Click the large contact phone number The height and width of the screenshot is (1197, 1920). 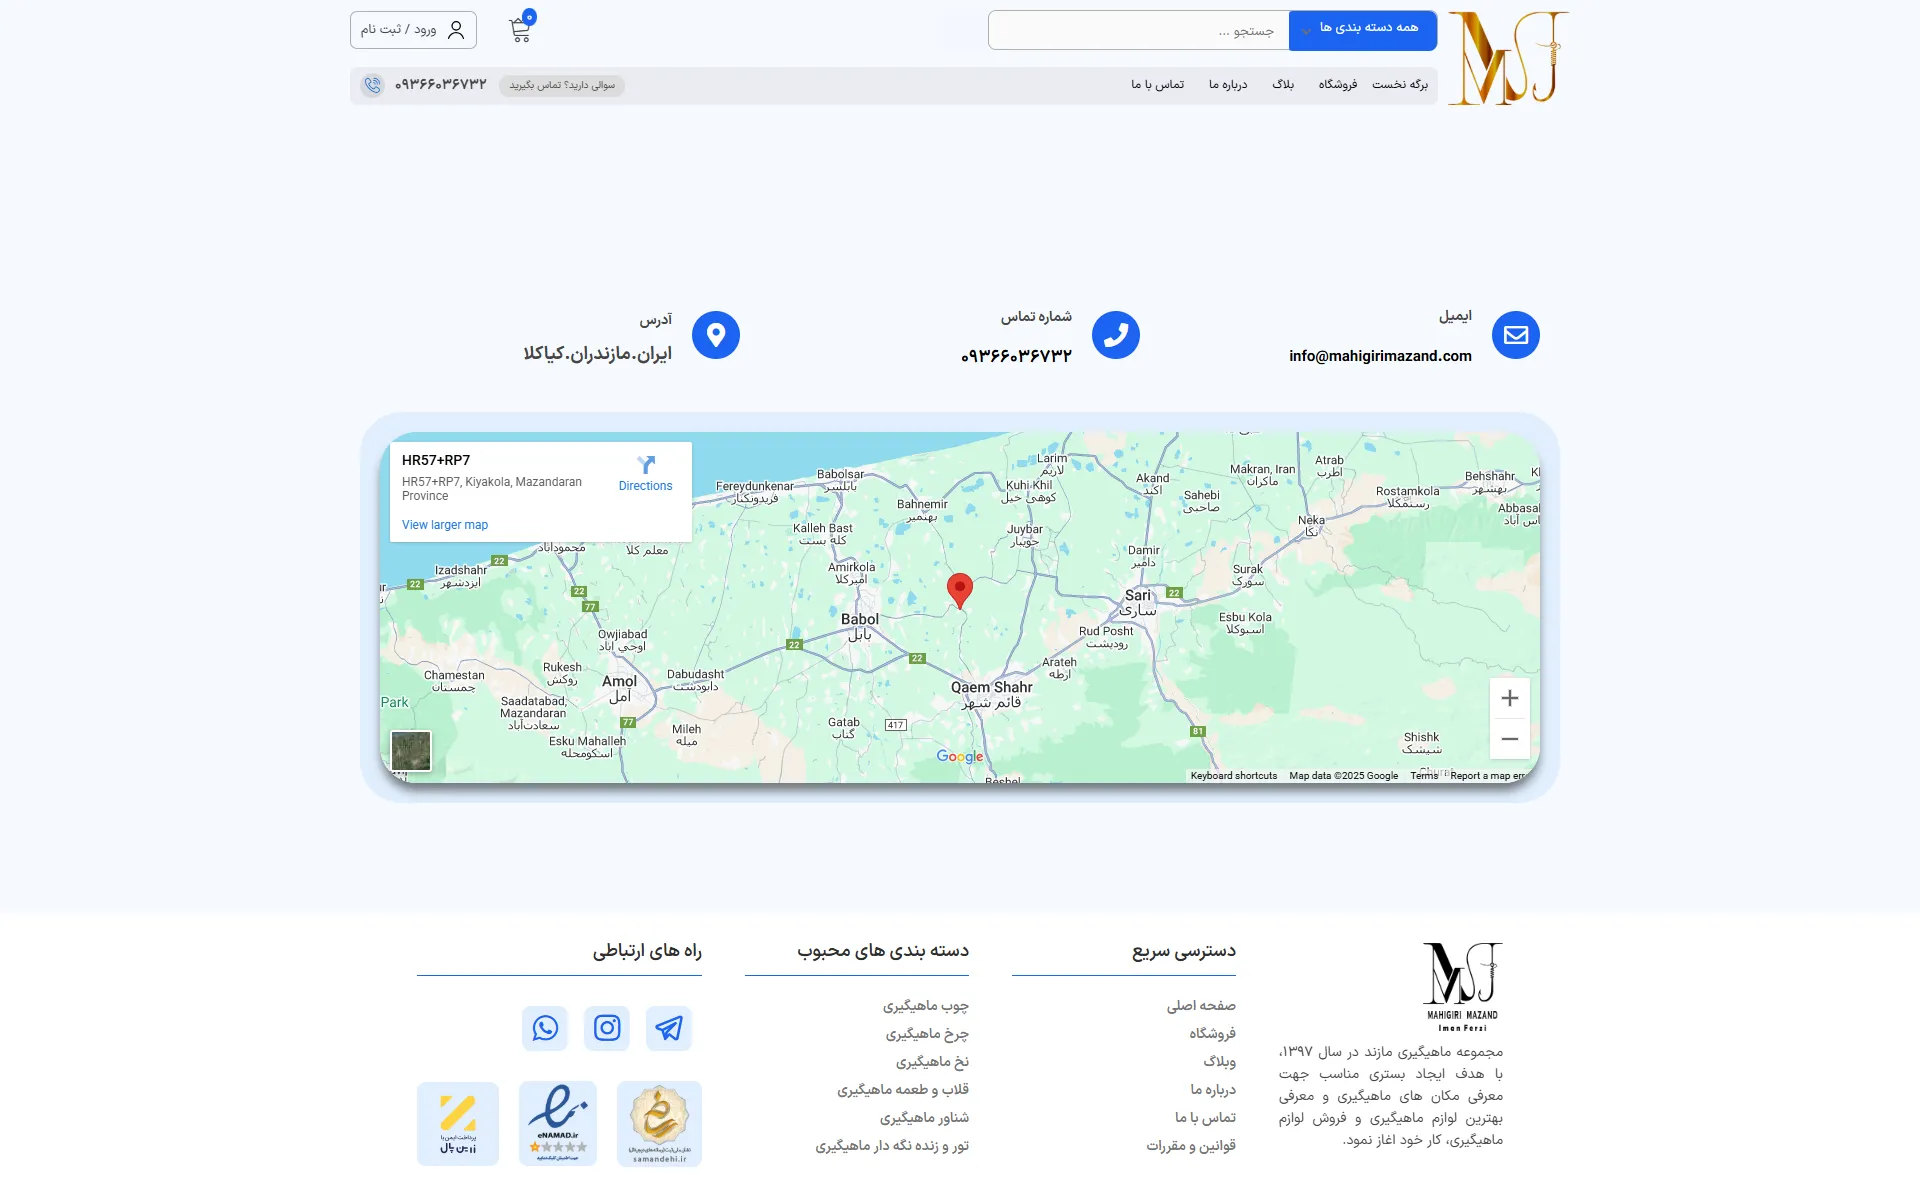click(1016, 356)
